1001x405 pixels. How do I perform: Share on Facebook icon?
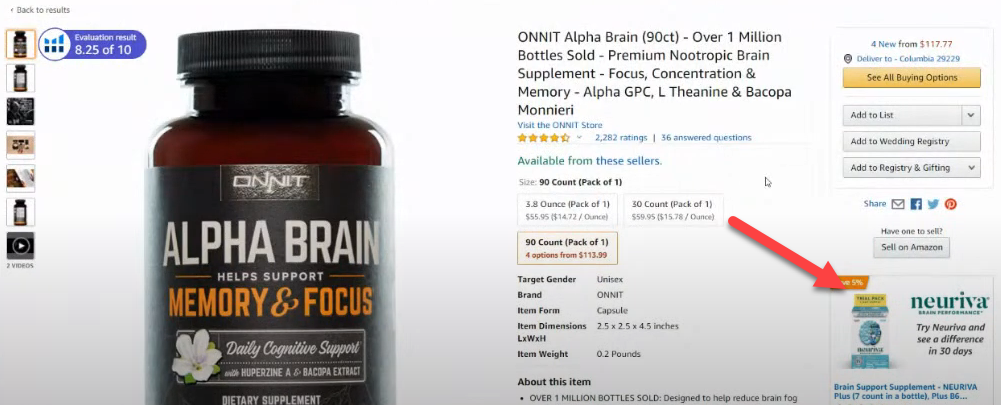tap(916, 204)
